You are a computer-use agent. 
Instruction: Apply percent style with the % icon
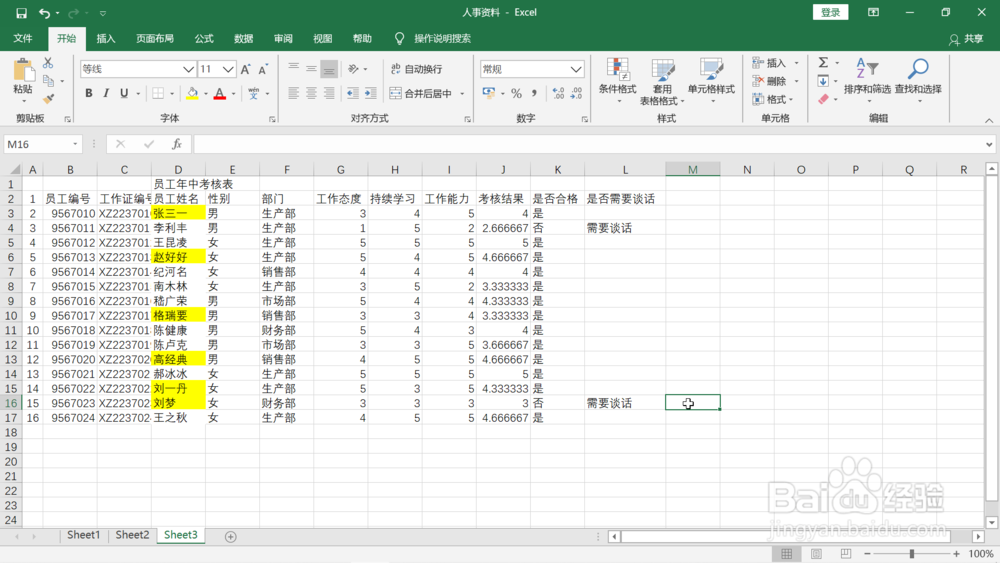point(517,93)
